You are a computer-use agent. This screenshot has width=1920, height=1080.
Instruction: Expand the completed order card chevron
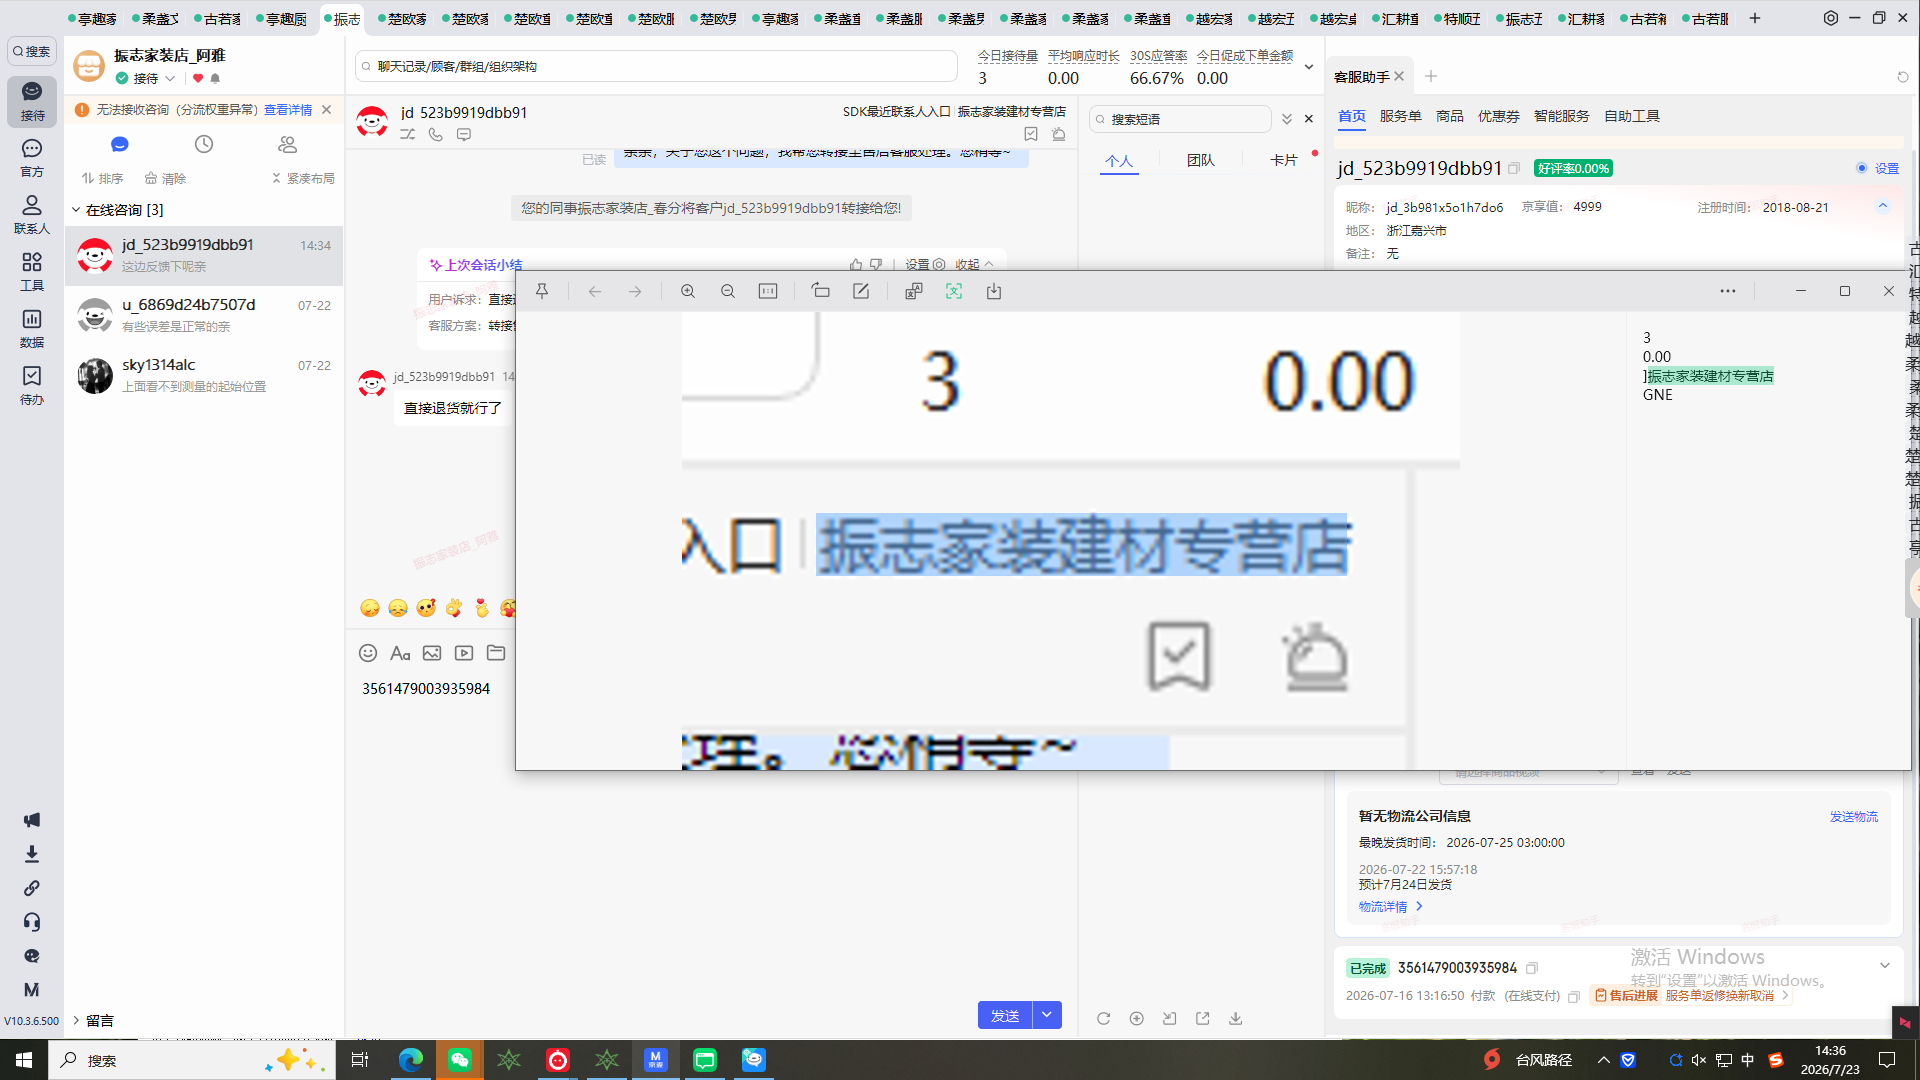pyautogui.click(x=1885, y=966)
